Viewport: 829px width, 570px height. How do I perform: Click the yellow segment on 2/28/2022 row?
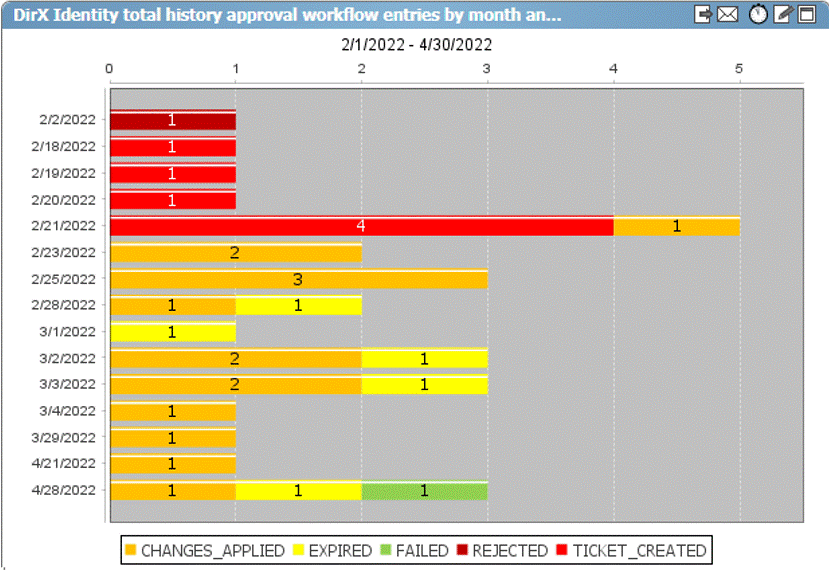coord(298,305)
